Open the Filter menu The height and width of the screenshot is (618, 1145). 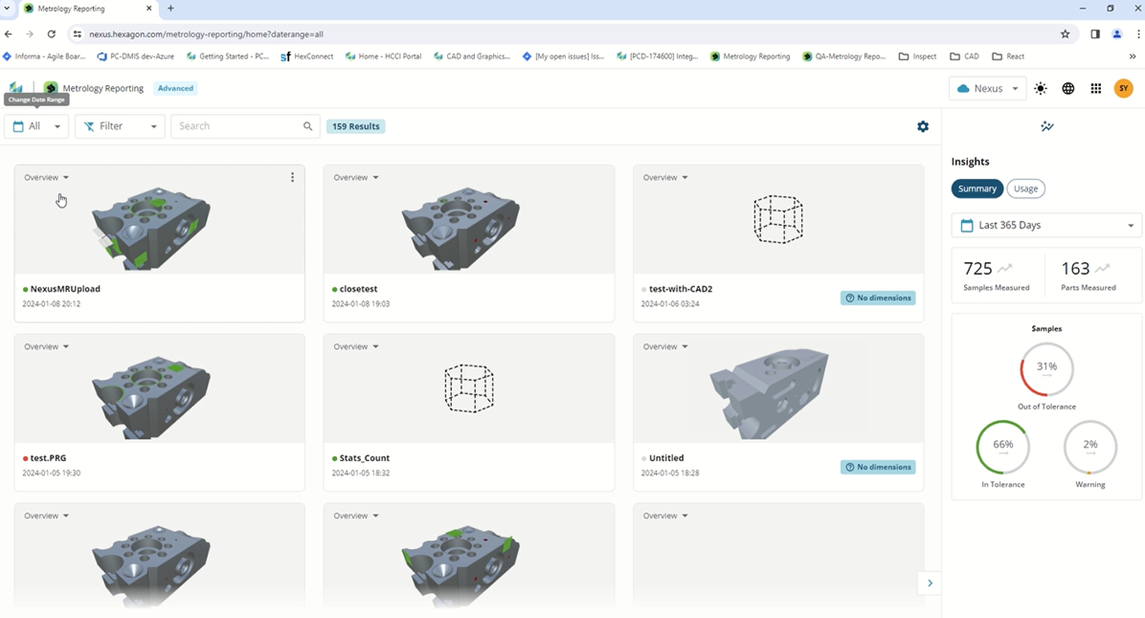coord(119,126)
